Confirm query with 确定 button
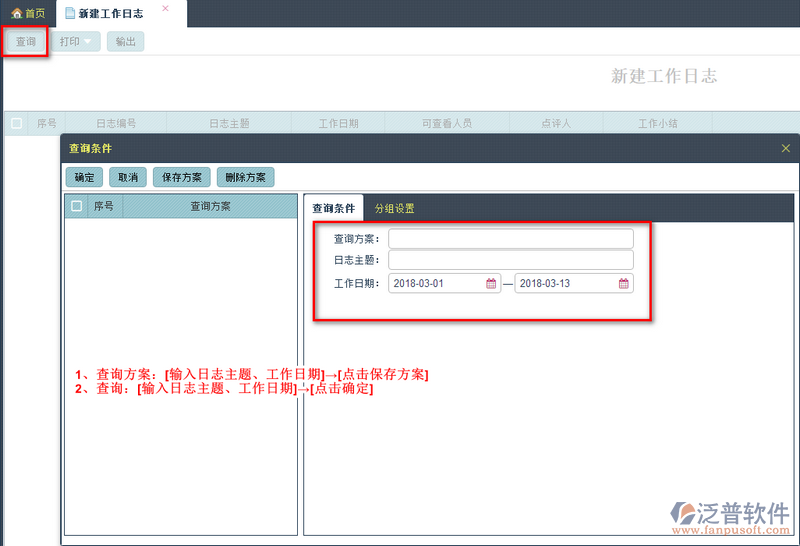 point(84,177)
